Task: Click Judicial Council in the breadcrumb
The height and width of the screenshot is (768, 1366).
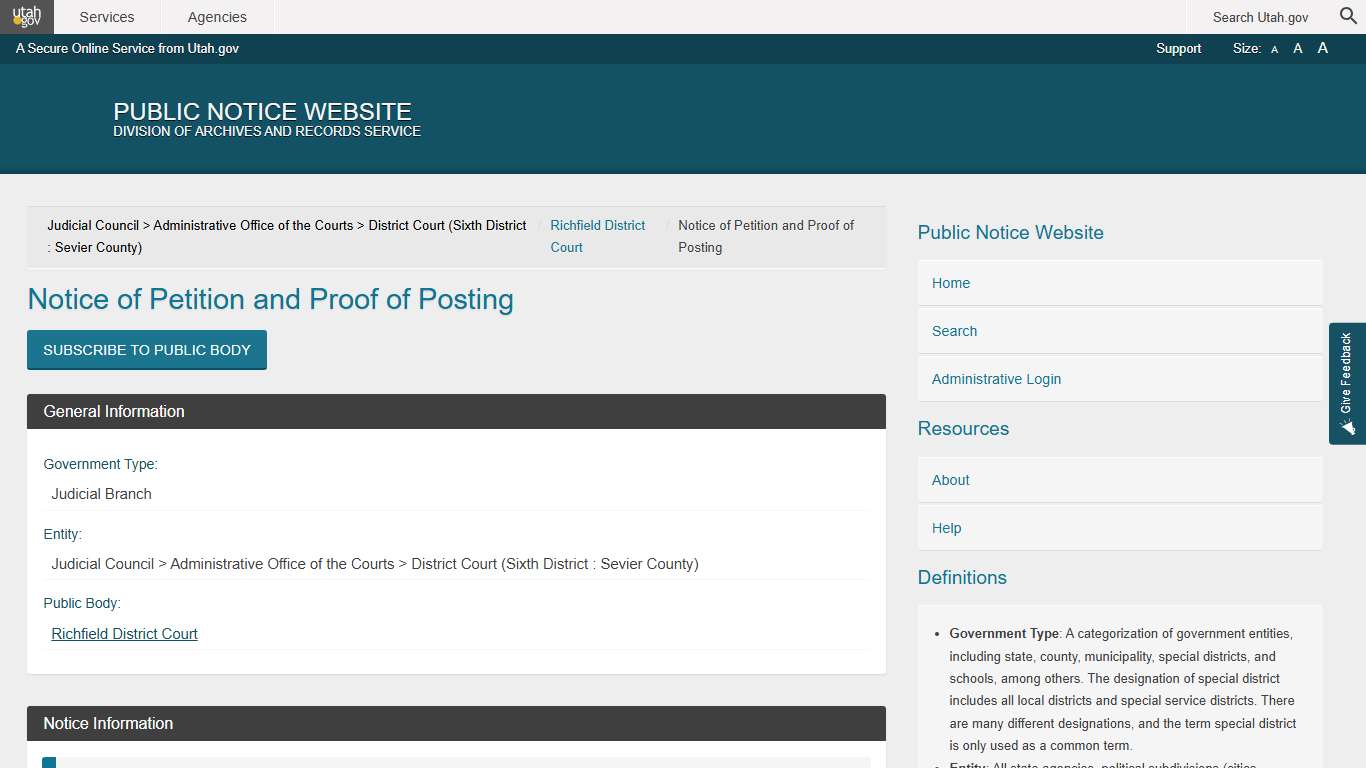Action: (92, 225)
